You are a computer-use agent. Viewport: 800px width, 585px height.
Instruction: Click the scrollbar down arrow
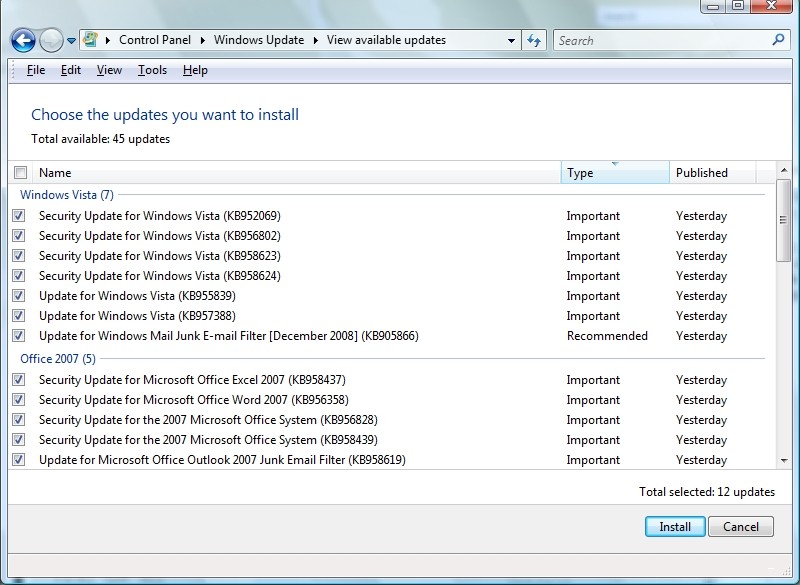[x=784, y=461]
